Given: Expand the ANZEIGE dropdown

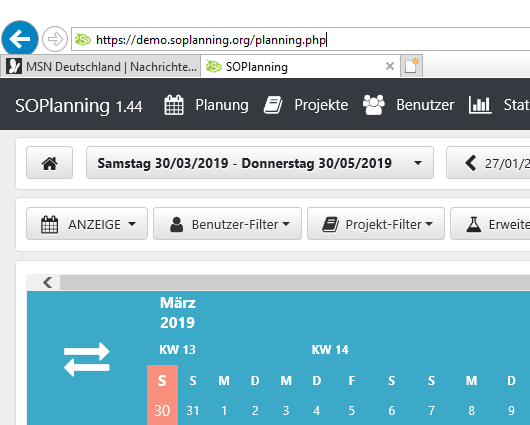Looking at the screenshot, I should [87, 224].
